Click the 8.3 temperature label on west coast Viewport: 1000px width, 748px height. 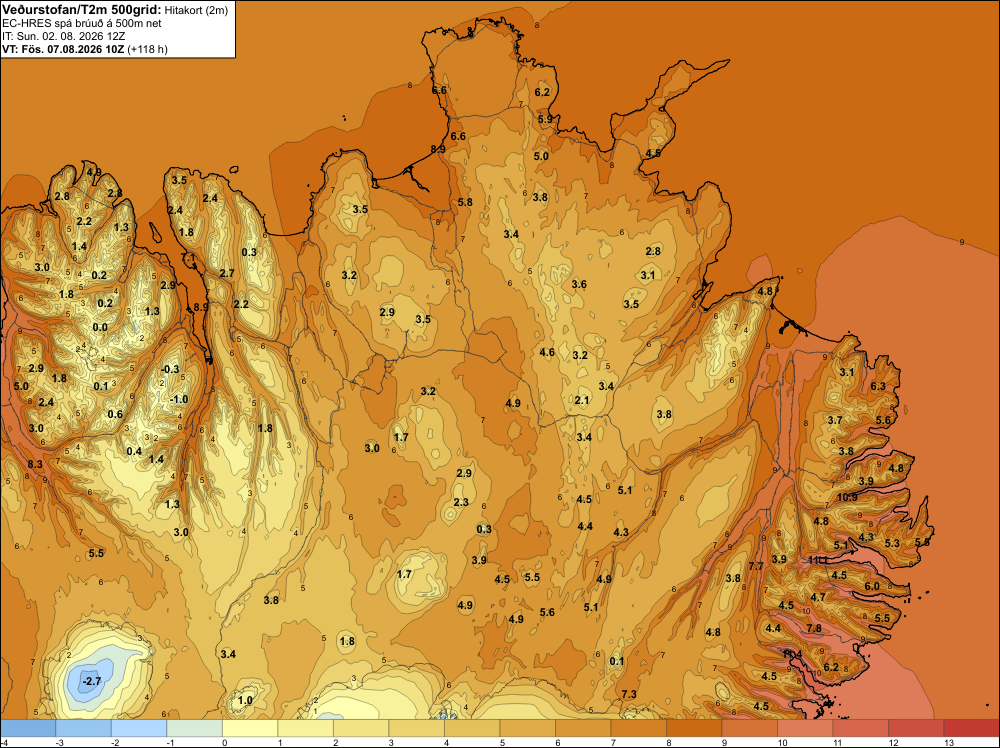[x=35, y=464]
